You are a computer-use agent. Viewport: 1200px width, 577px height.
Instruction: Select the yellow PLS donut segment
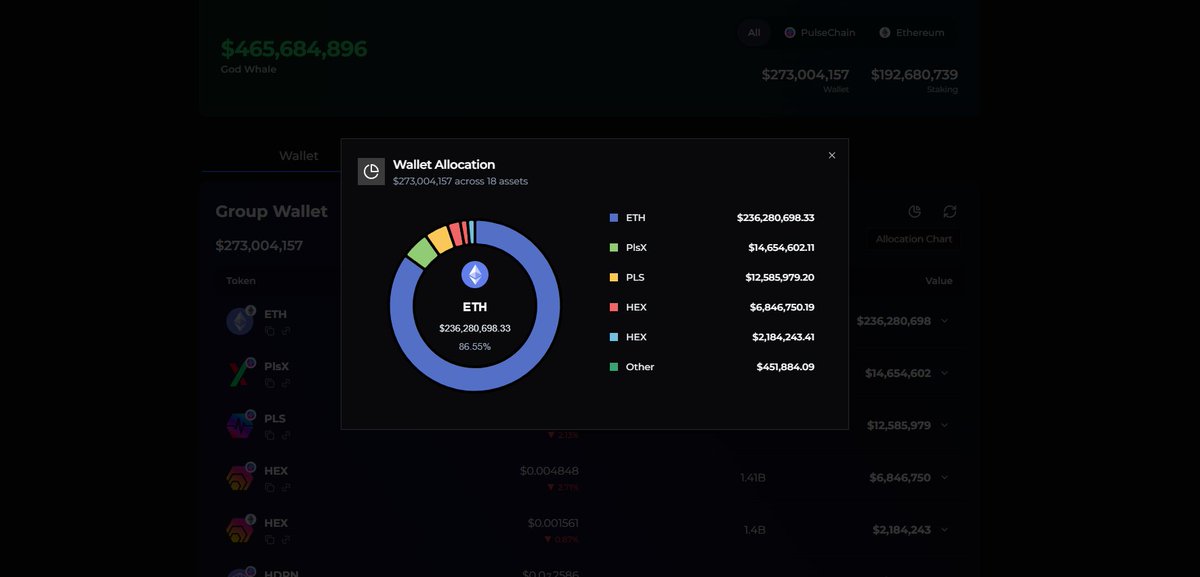pyautogui.click(x=440, y=238)
